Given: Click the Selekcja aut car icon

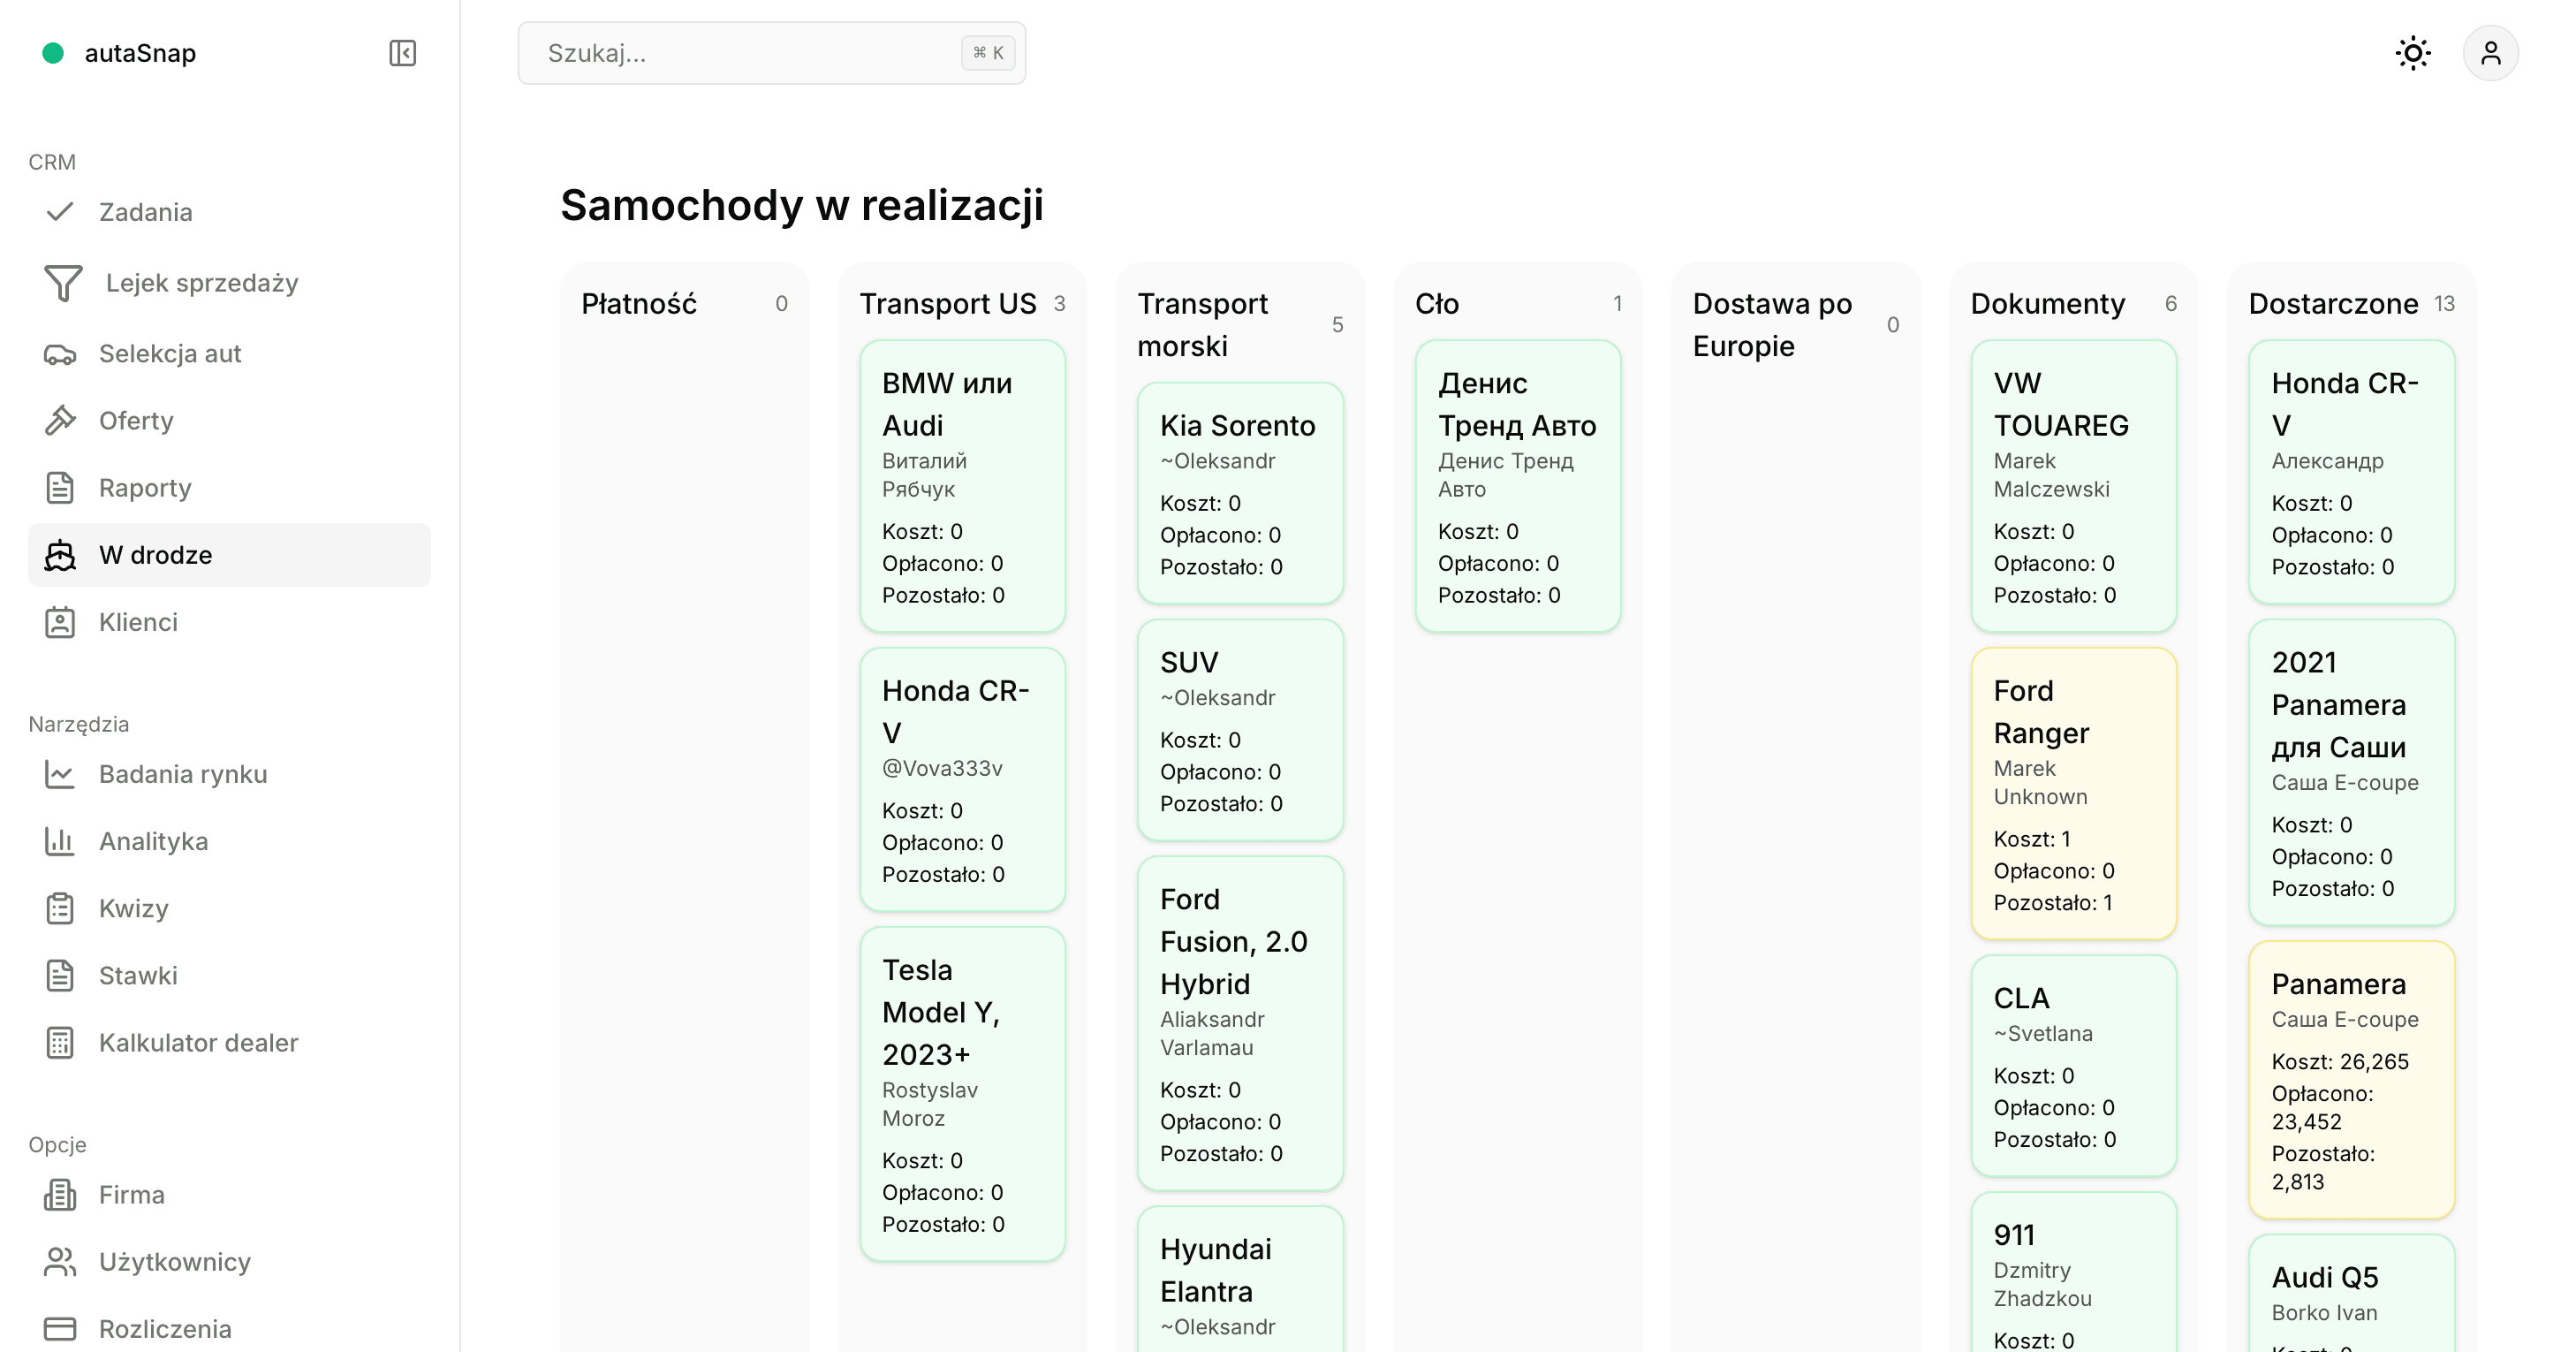Looking at the screenshot, I should tap(60, 354).
